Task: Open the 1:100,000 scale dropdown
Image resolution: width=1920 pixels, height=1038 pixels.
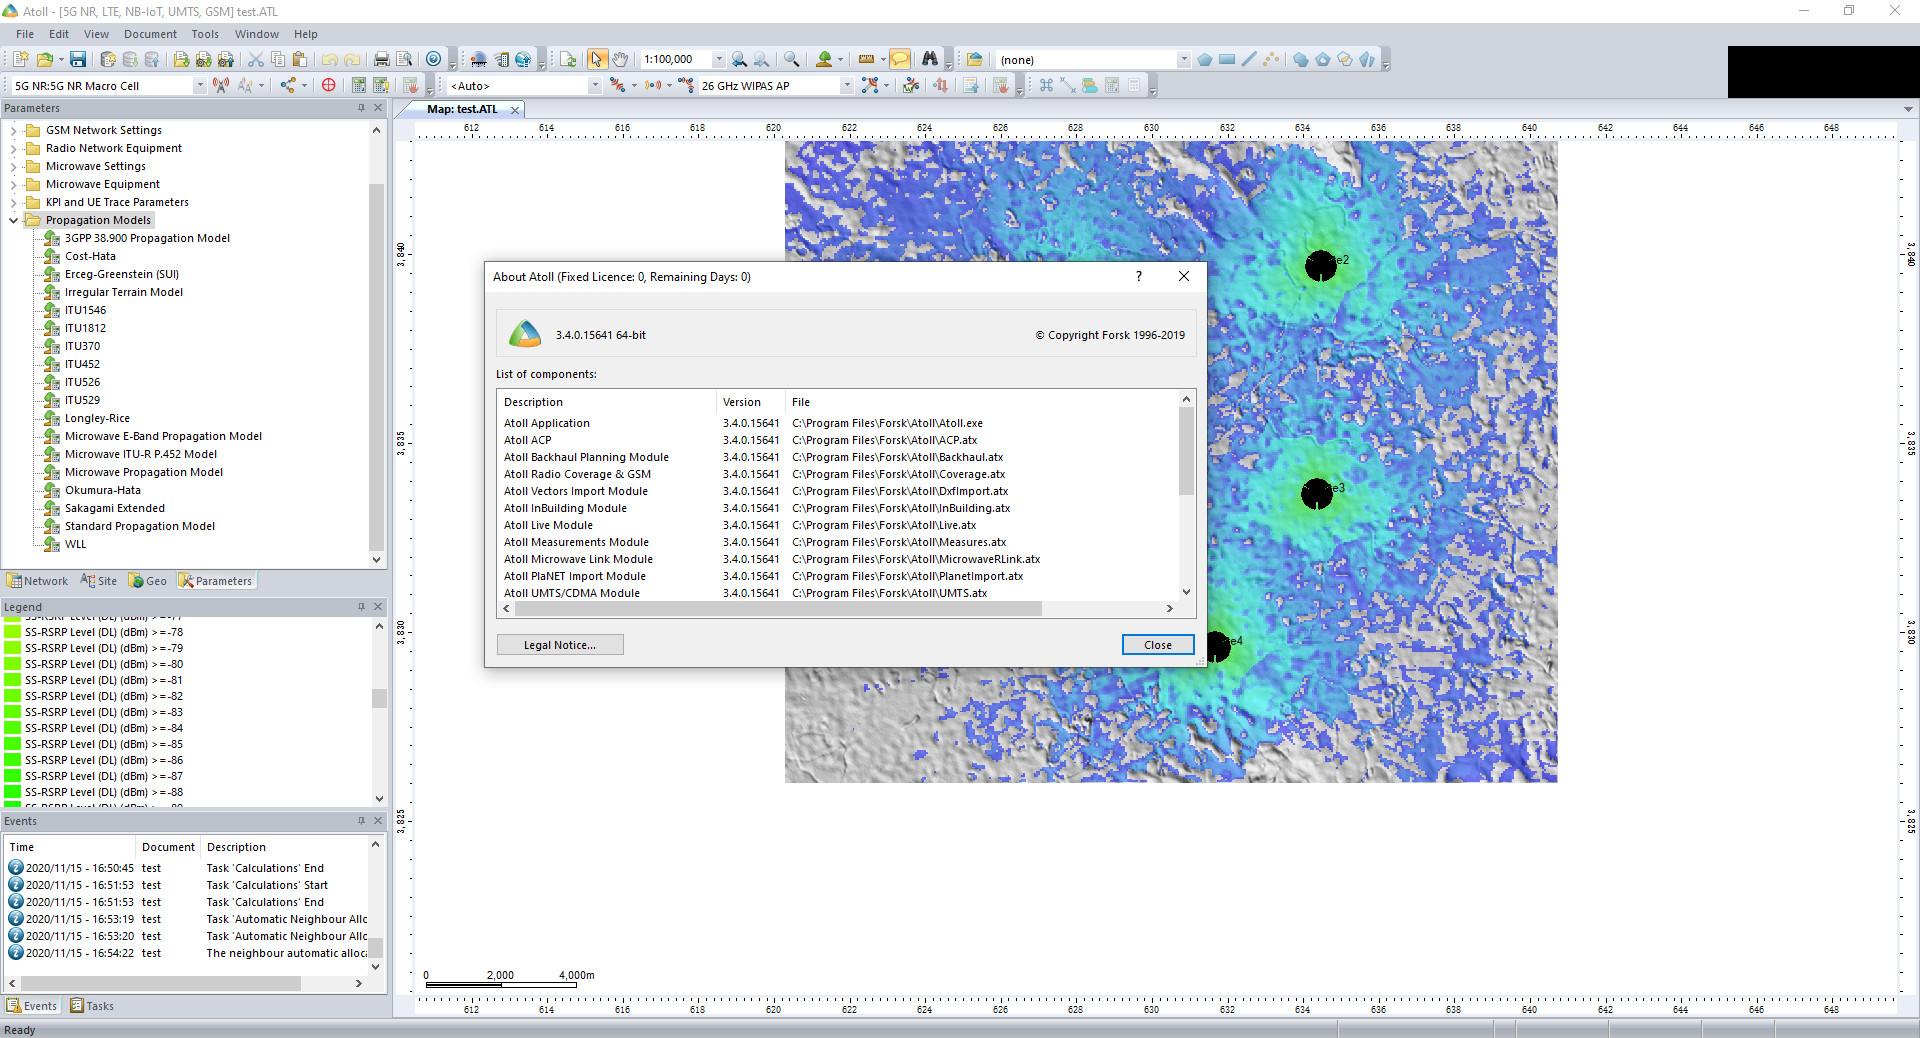Action: click(719, 59)
